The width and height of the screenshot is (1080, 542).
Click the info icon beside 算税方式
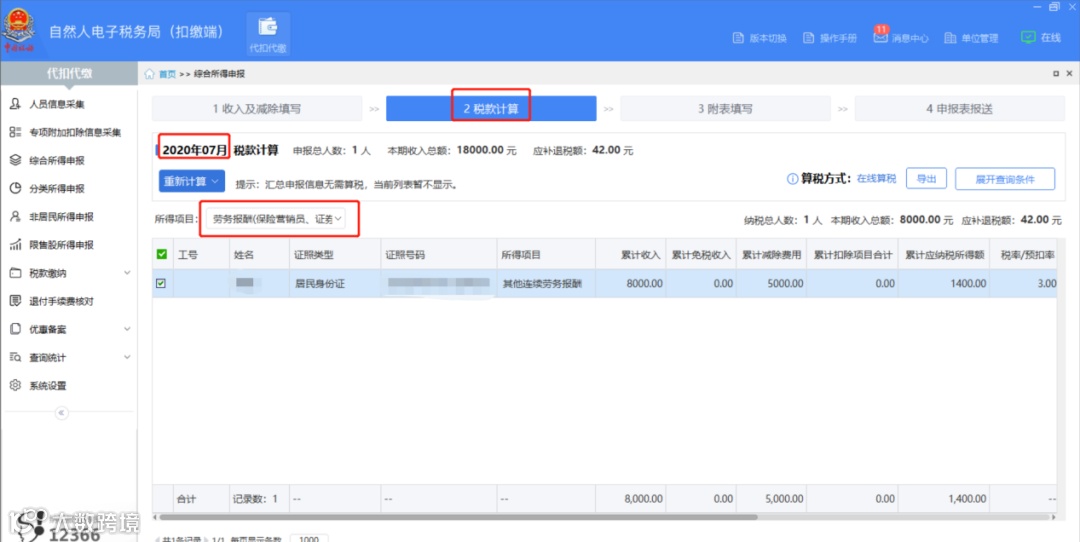point(792,179)
